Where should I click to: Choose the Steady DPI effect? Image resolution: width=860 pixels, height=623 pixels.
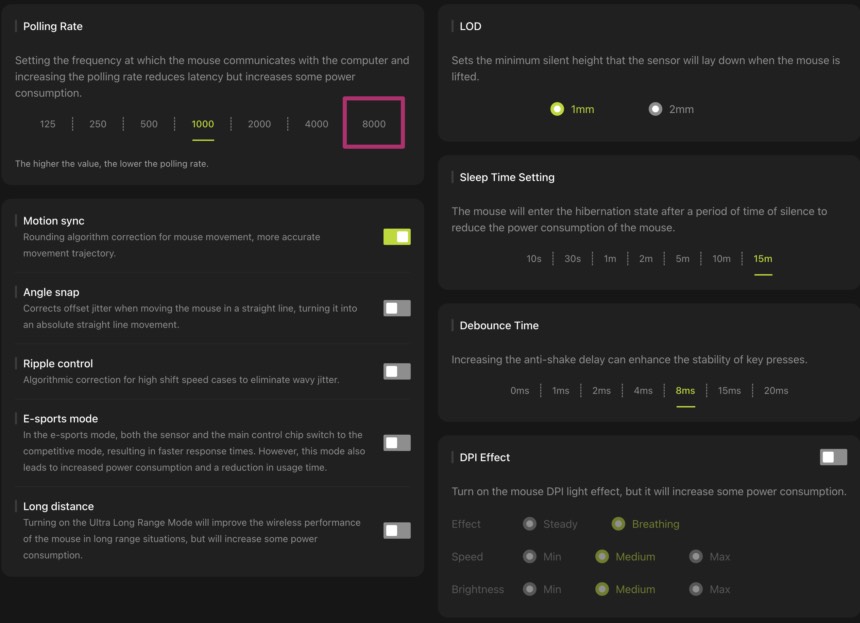529,524
